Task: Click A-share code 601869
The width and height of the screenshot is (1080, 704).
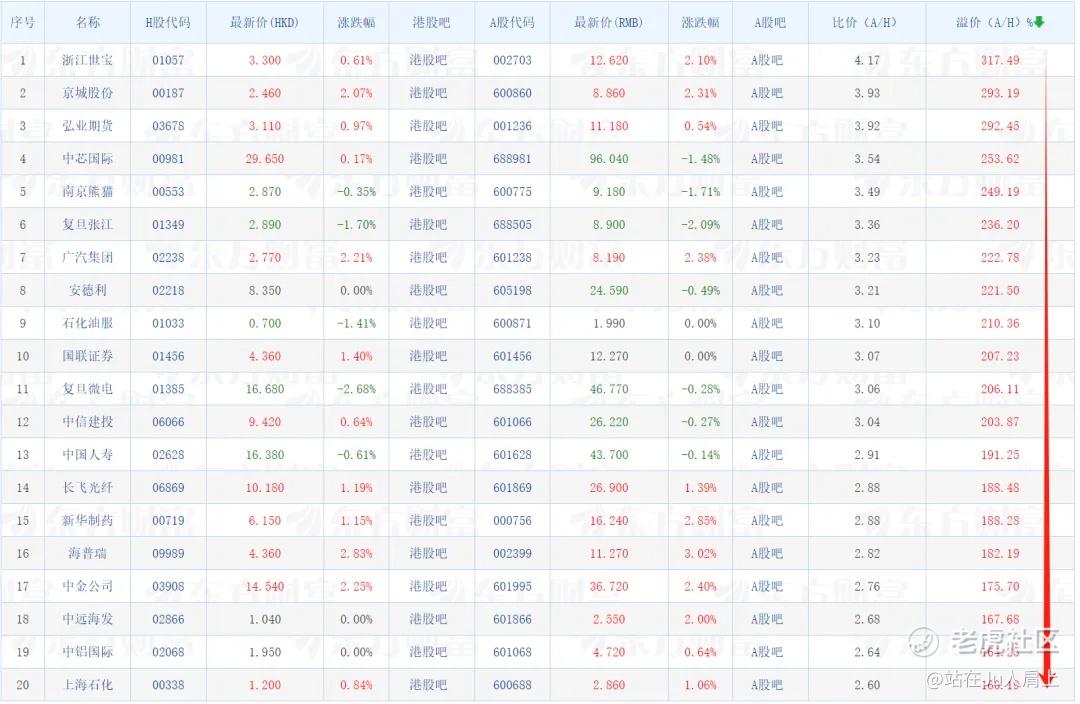Action: 512,488
